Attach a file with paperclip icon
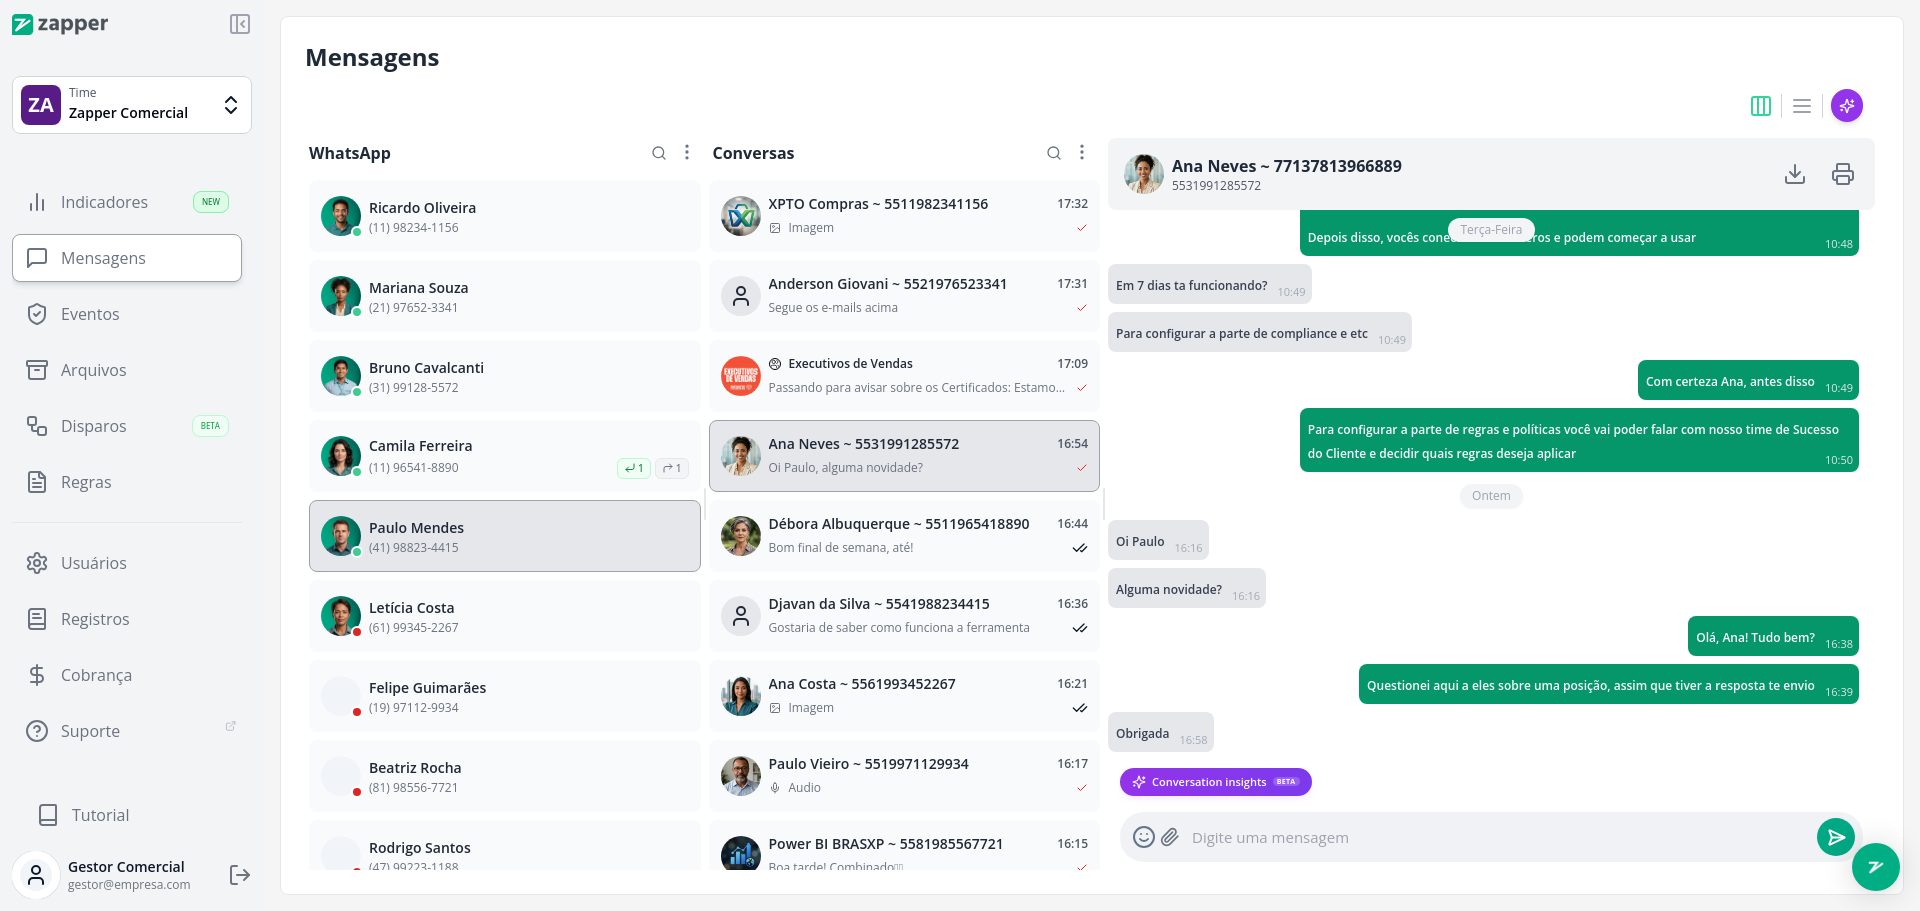The image size is (1920, 911). [1170, 837]
